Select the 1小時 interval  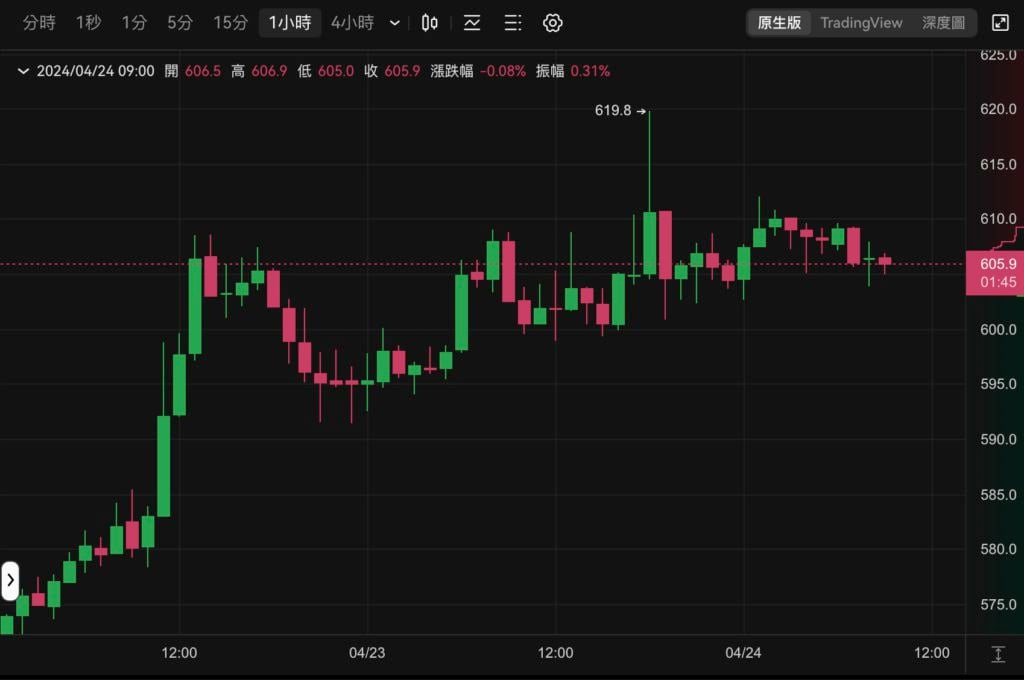[290, 23]
